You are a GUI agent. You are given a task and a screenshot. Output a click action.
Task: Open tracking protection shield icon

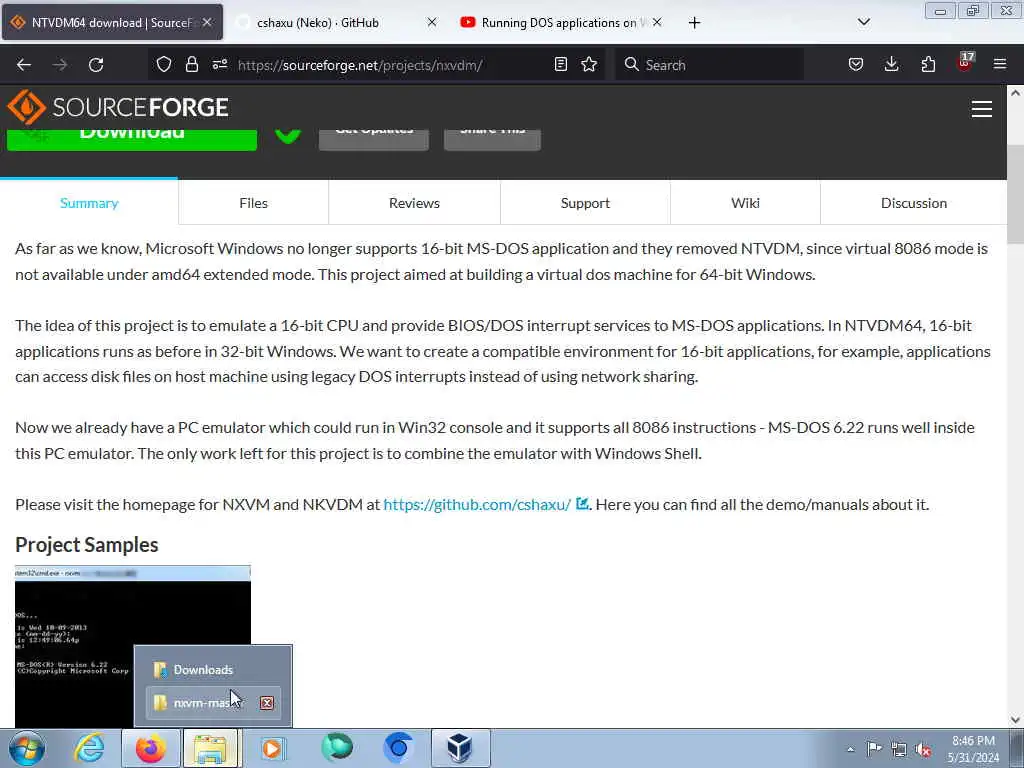pyautogui.click(x=164, y=64)
